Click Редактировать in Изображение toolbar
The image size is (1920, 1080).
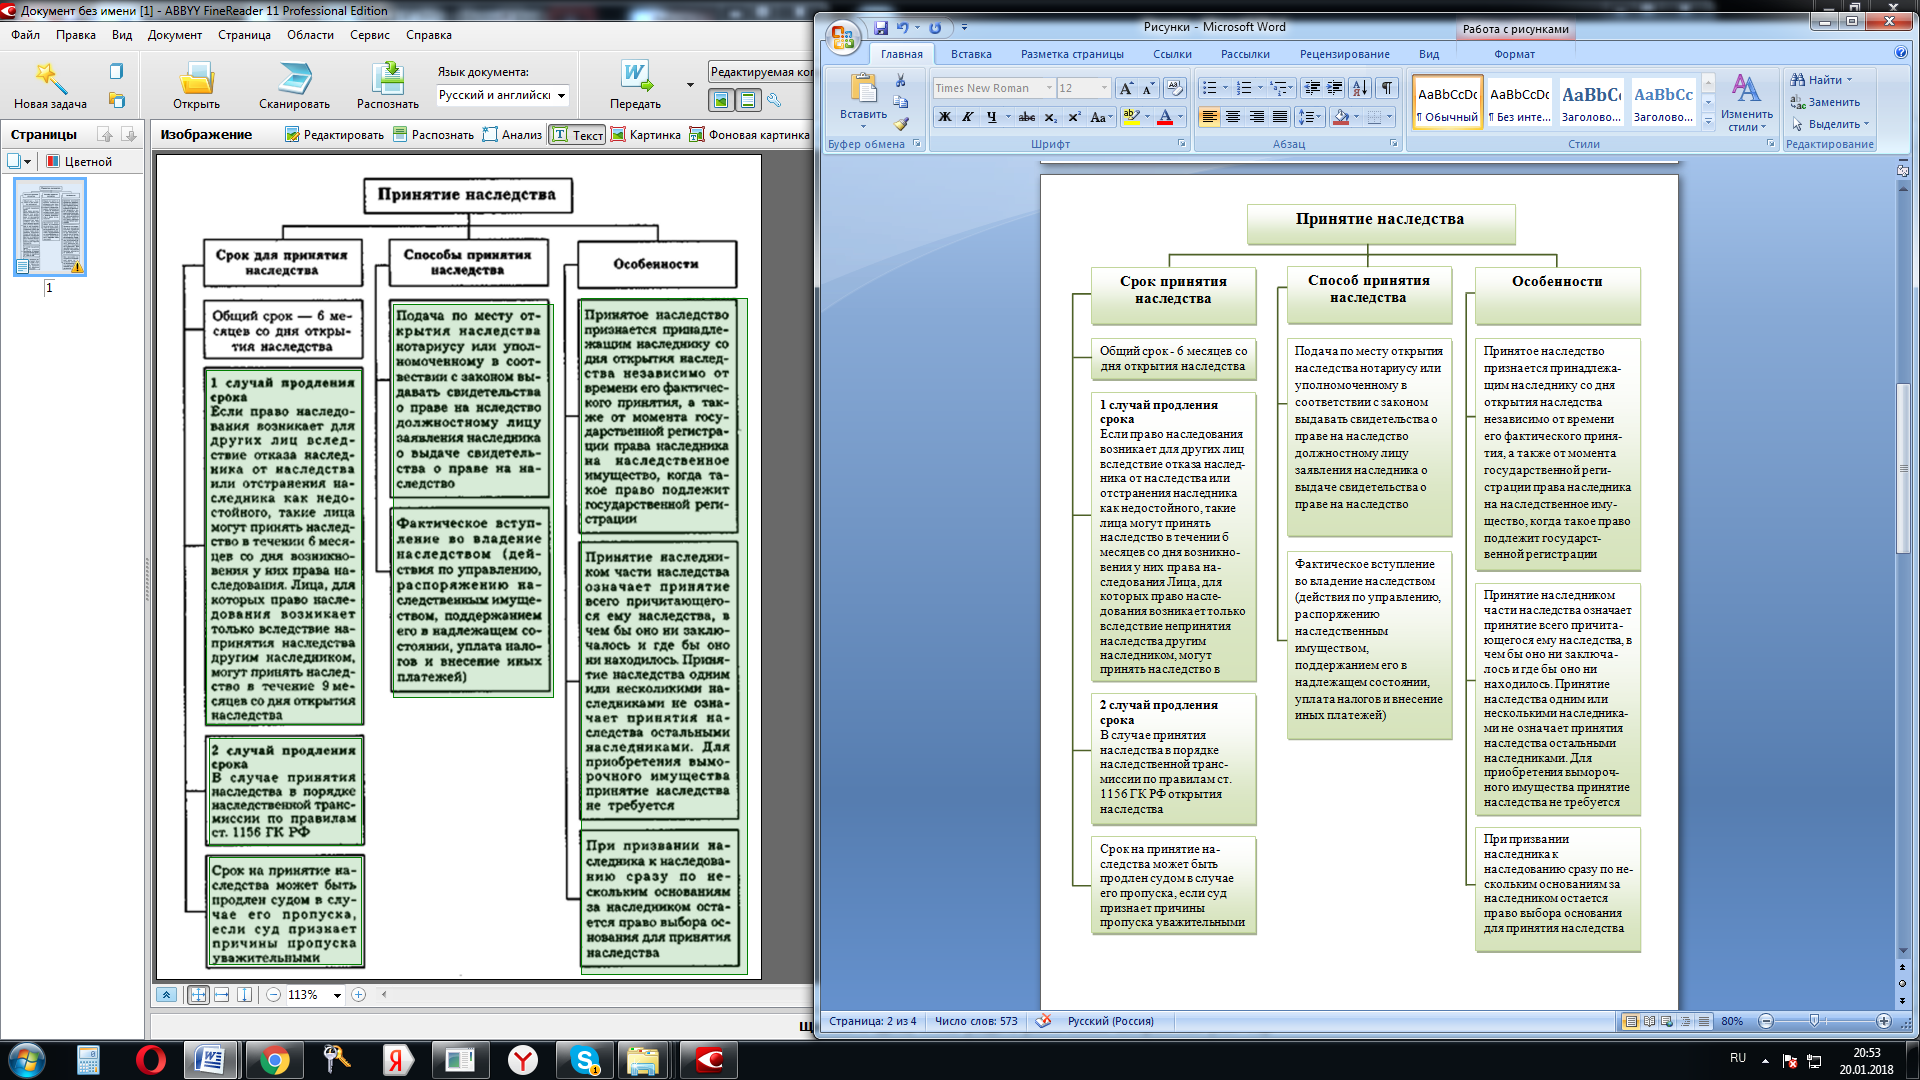(334, 135)
